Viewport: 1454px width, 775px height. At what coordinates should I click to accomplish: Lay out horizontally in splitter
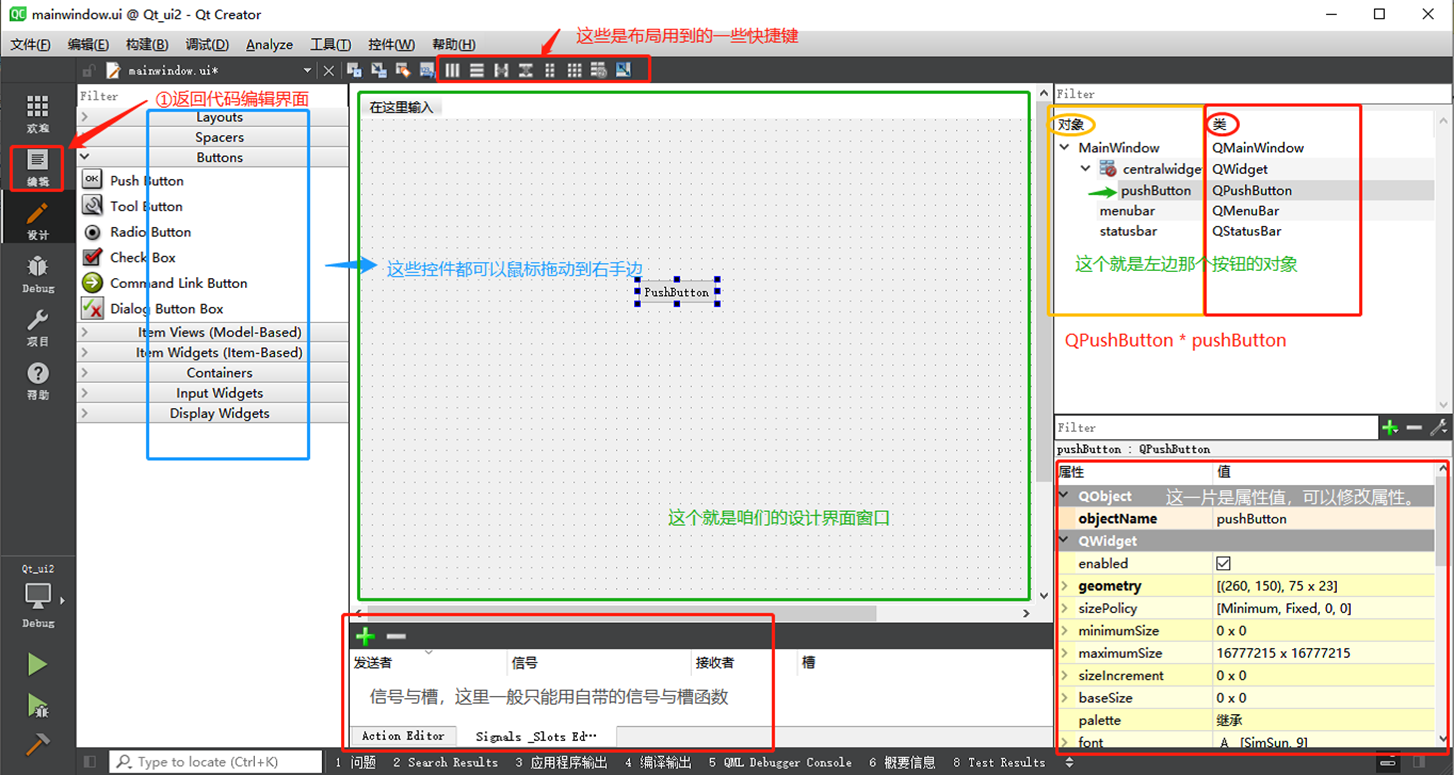[501, 70]
